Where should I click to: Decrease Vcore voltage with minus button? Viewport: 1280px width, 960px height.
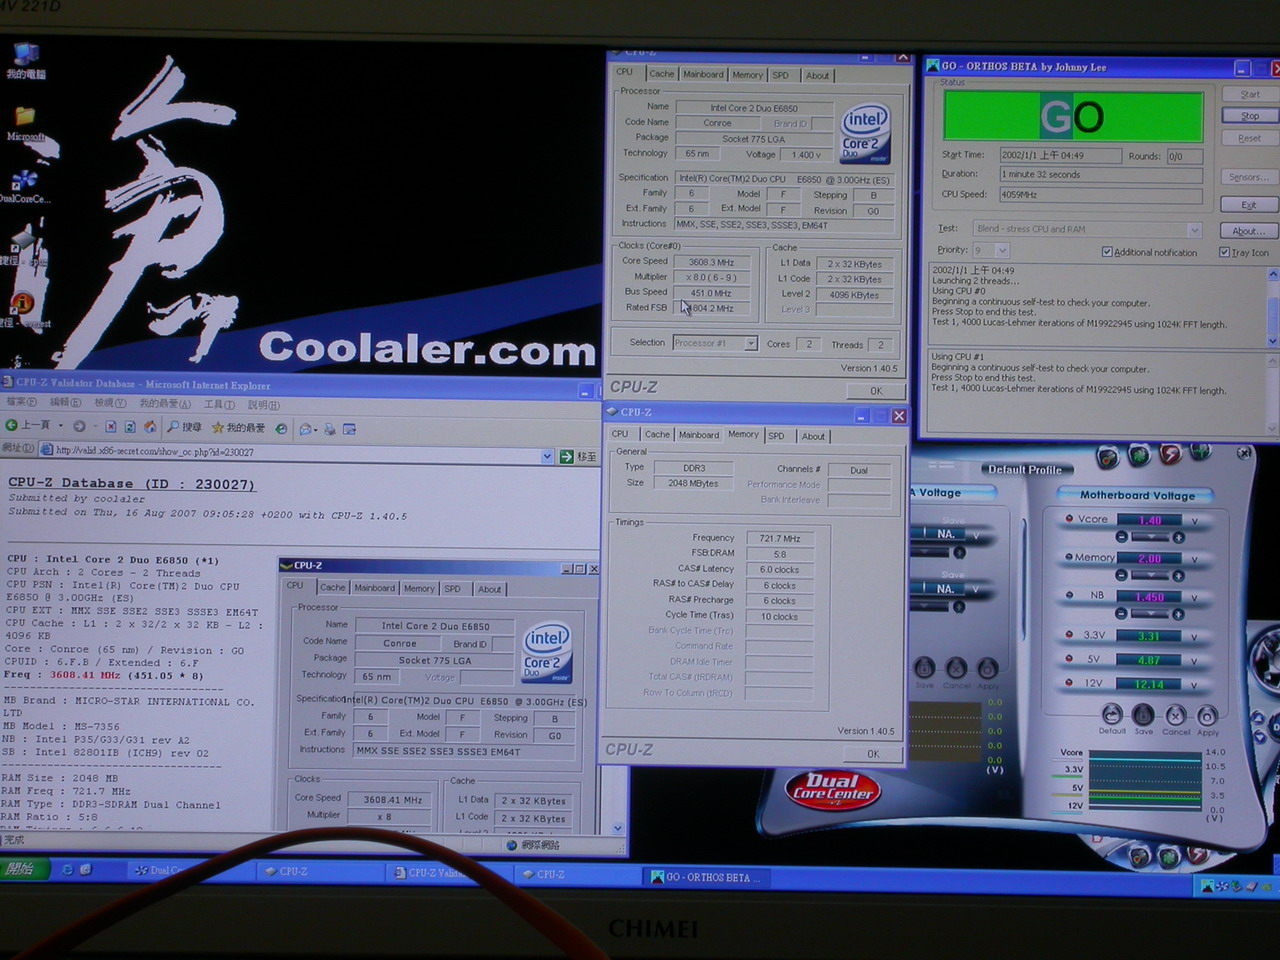coord(1121,537)
